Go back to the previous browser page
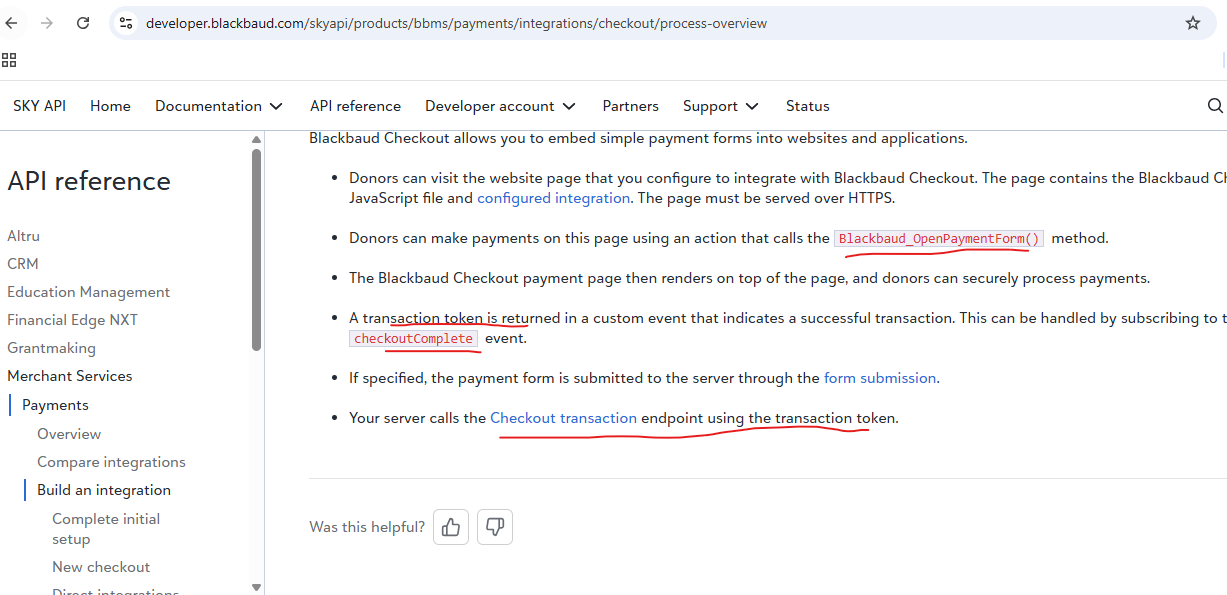Viewport: 1227px width, 595px height. [12, 23]
